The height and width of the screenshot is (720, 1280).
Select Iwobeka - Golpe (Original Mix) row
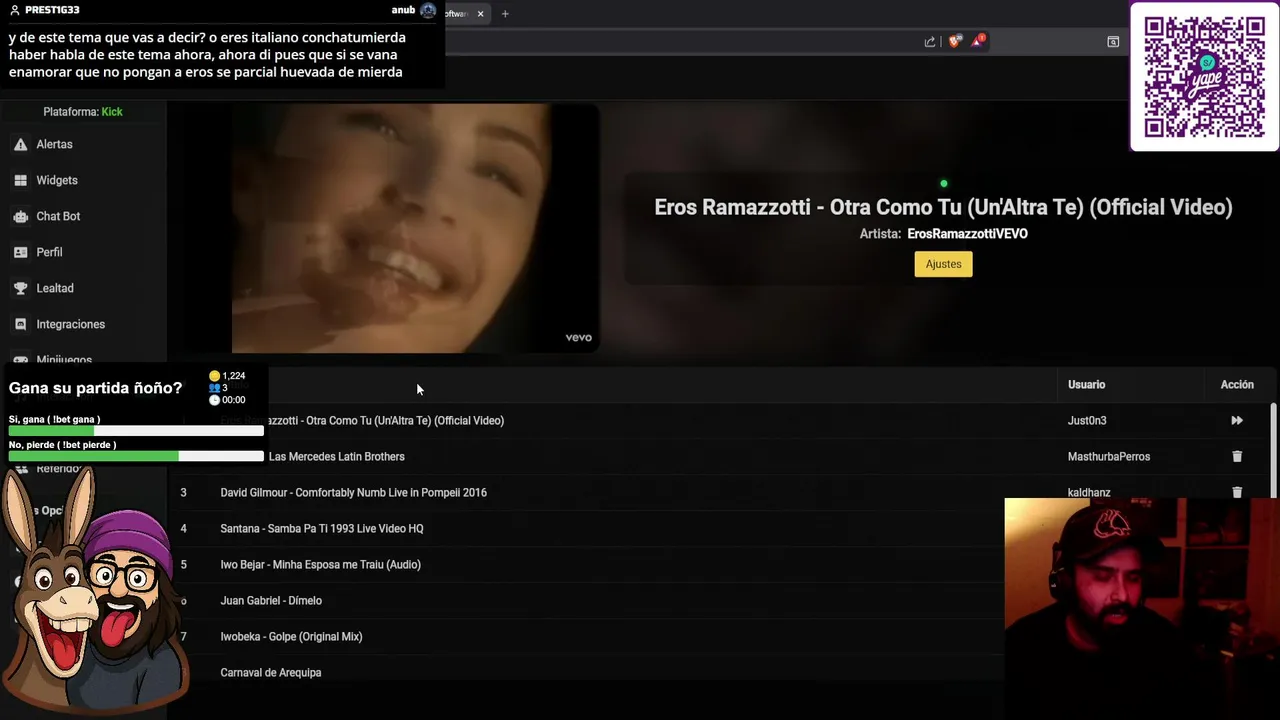pyautogui.click(x=586, y=636)
